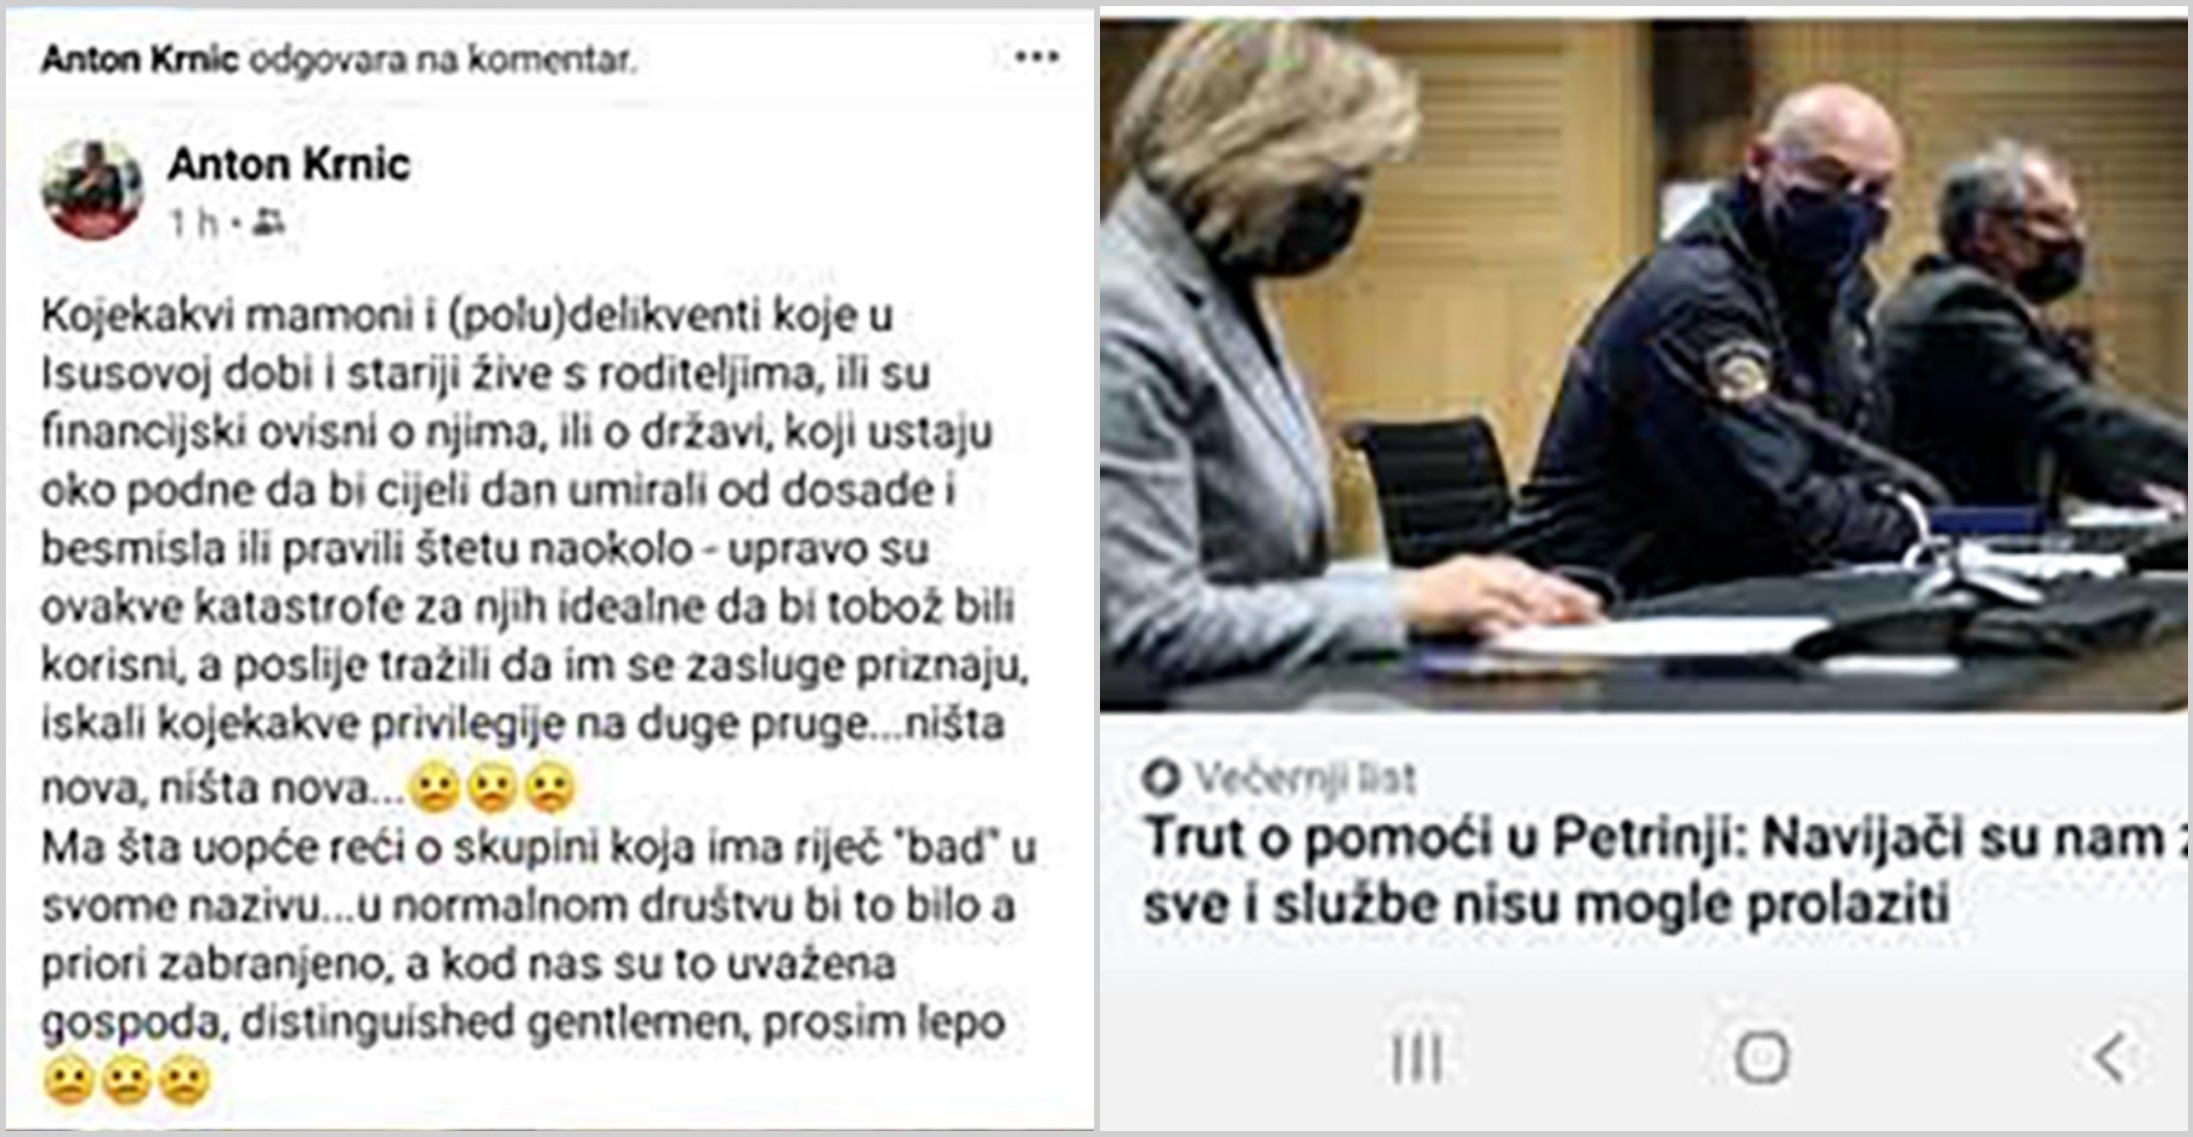Click the friends audience icon beside timestamp
The height and width of the screenshot is (1137, 2193).
[x=269, y=222]
